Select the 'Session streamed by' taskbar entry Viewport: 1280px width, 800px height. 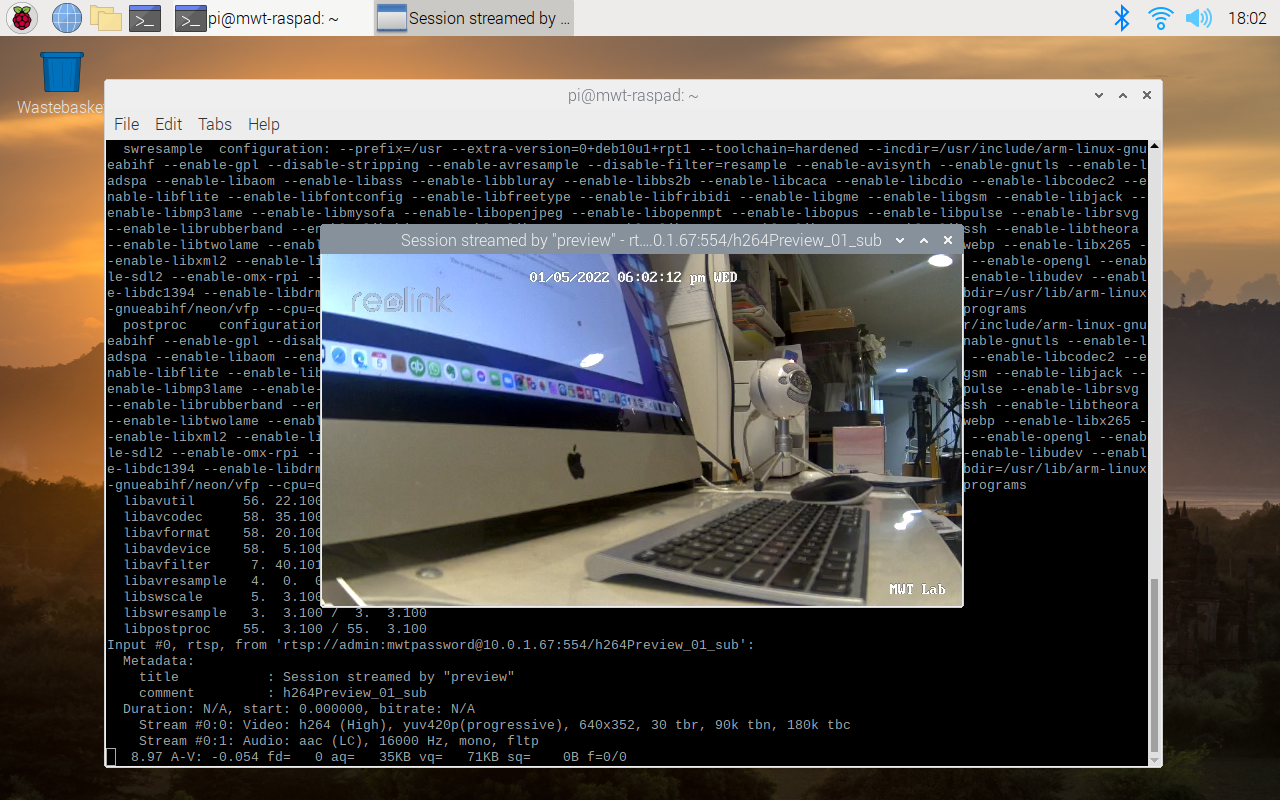coord(474,18)
